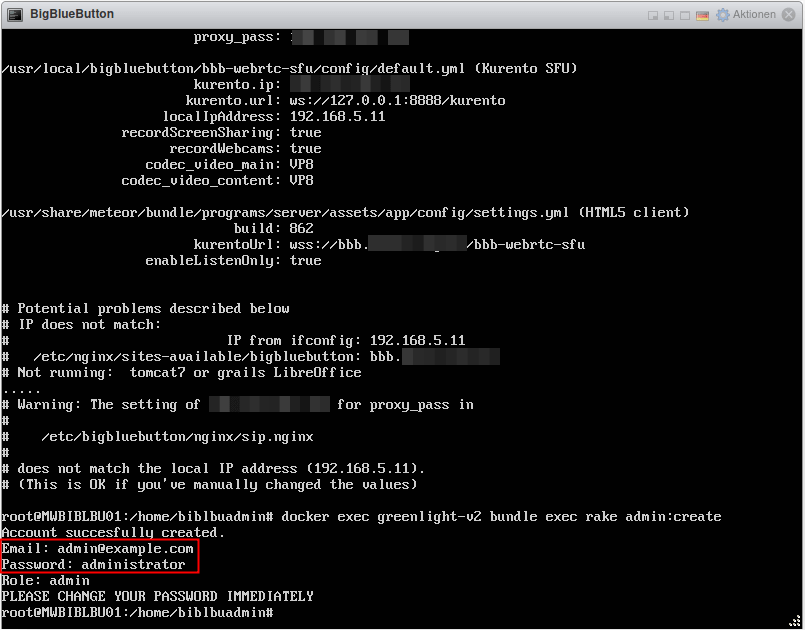Click the docker exec greenlight-v2 command text
The height and width of the screenshot is (630, 805).
point(501,517)
